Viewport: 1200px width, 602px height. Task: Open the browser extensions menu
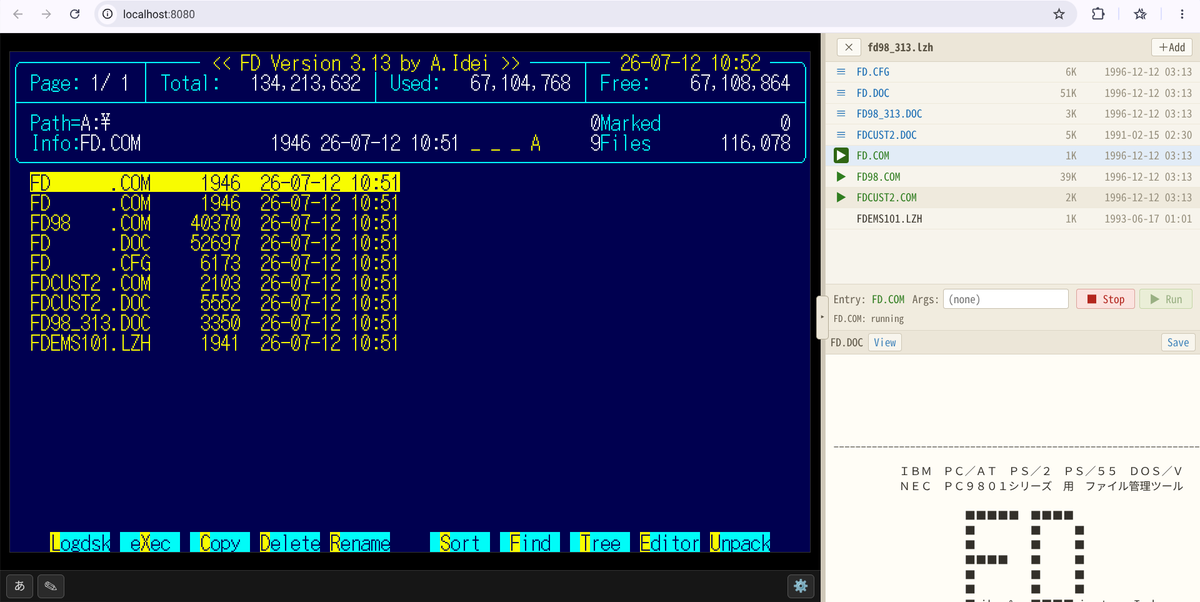click(x=1097, y=14)
